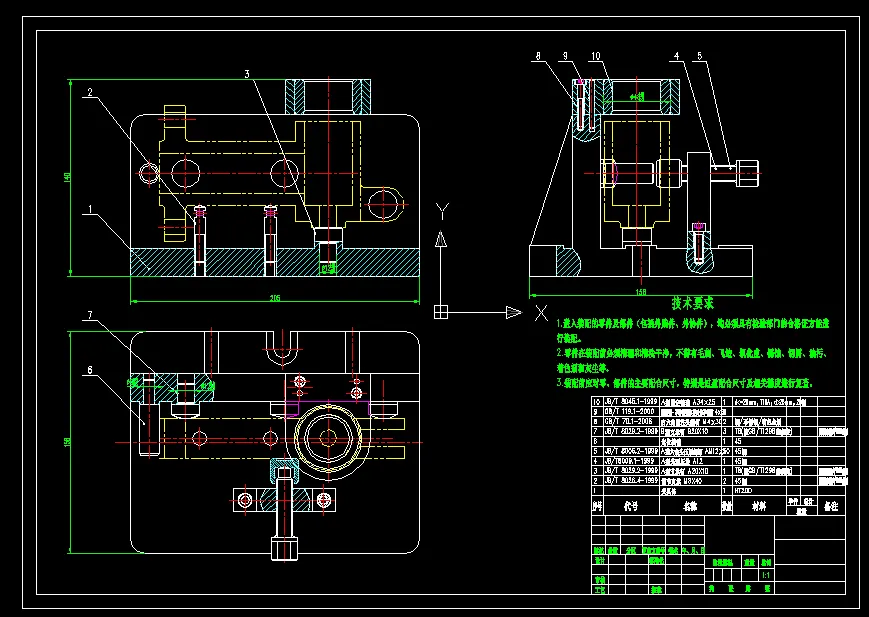Click the GB/T 70.1-2006 standard cell
This screenshot has width=869, height=617.
pos(630,421)
